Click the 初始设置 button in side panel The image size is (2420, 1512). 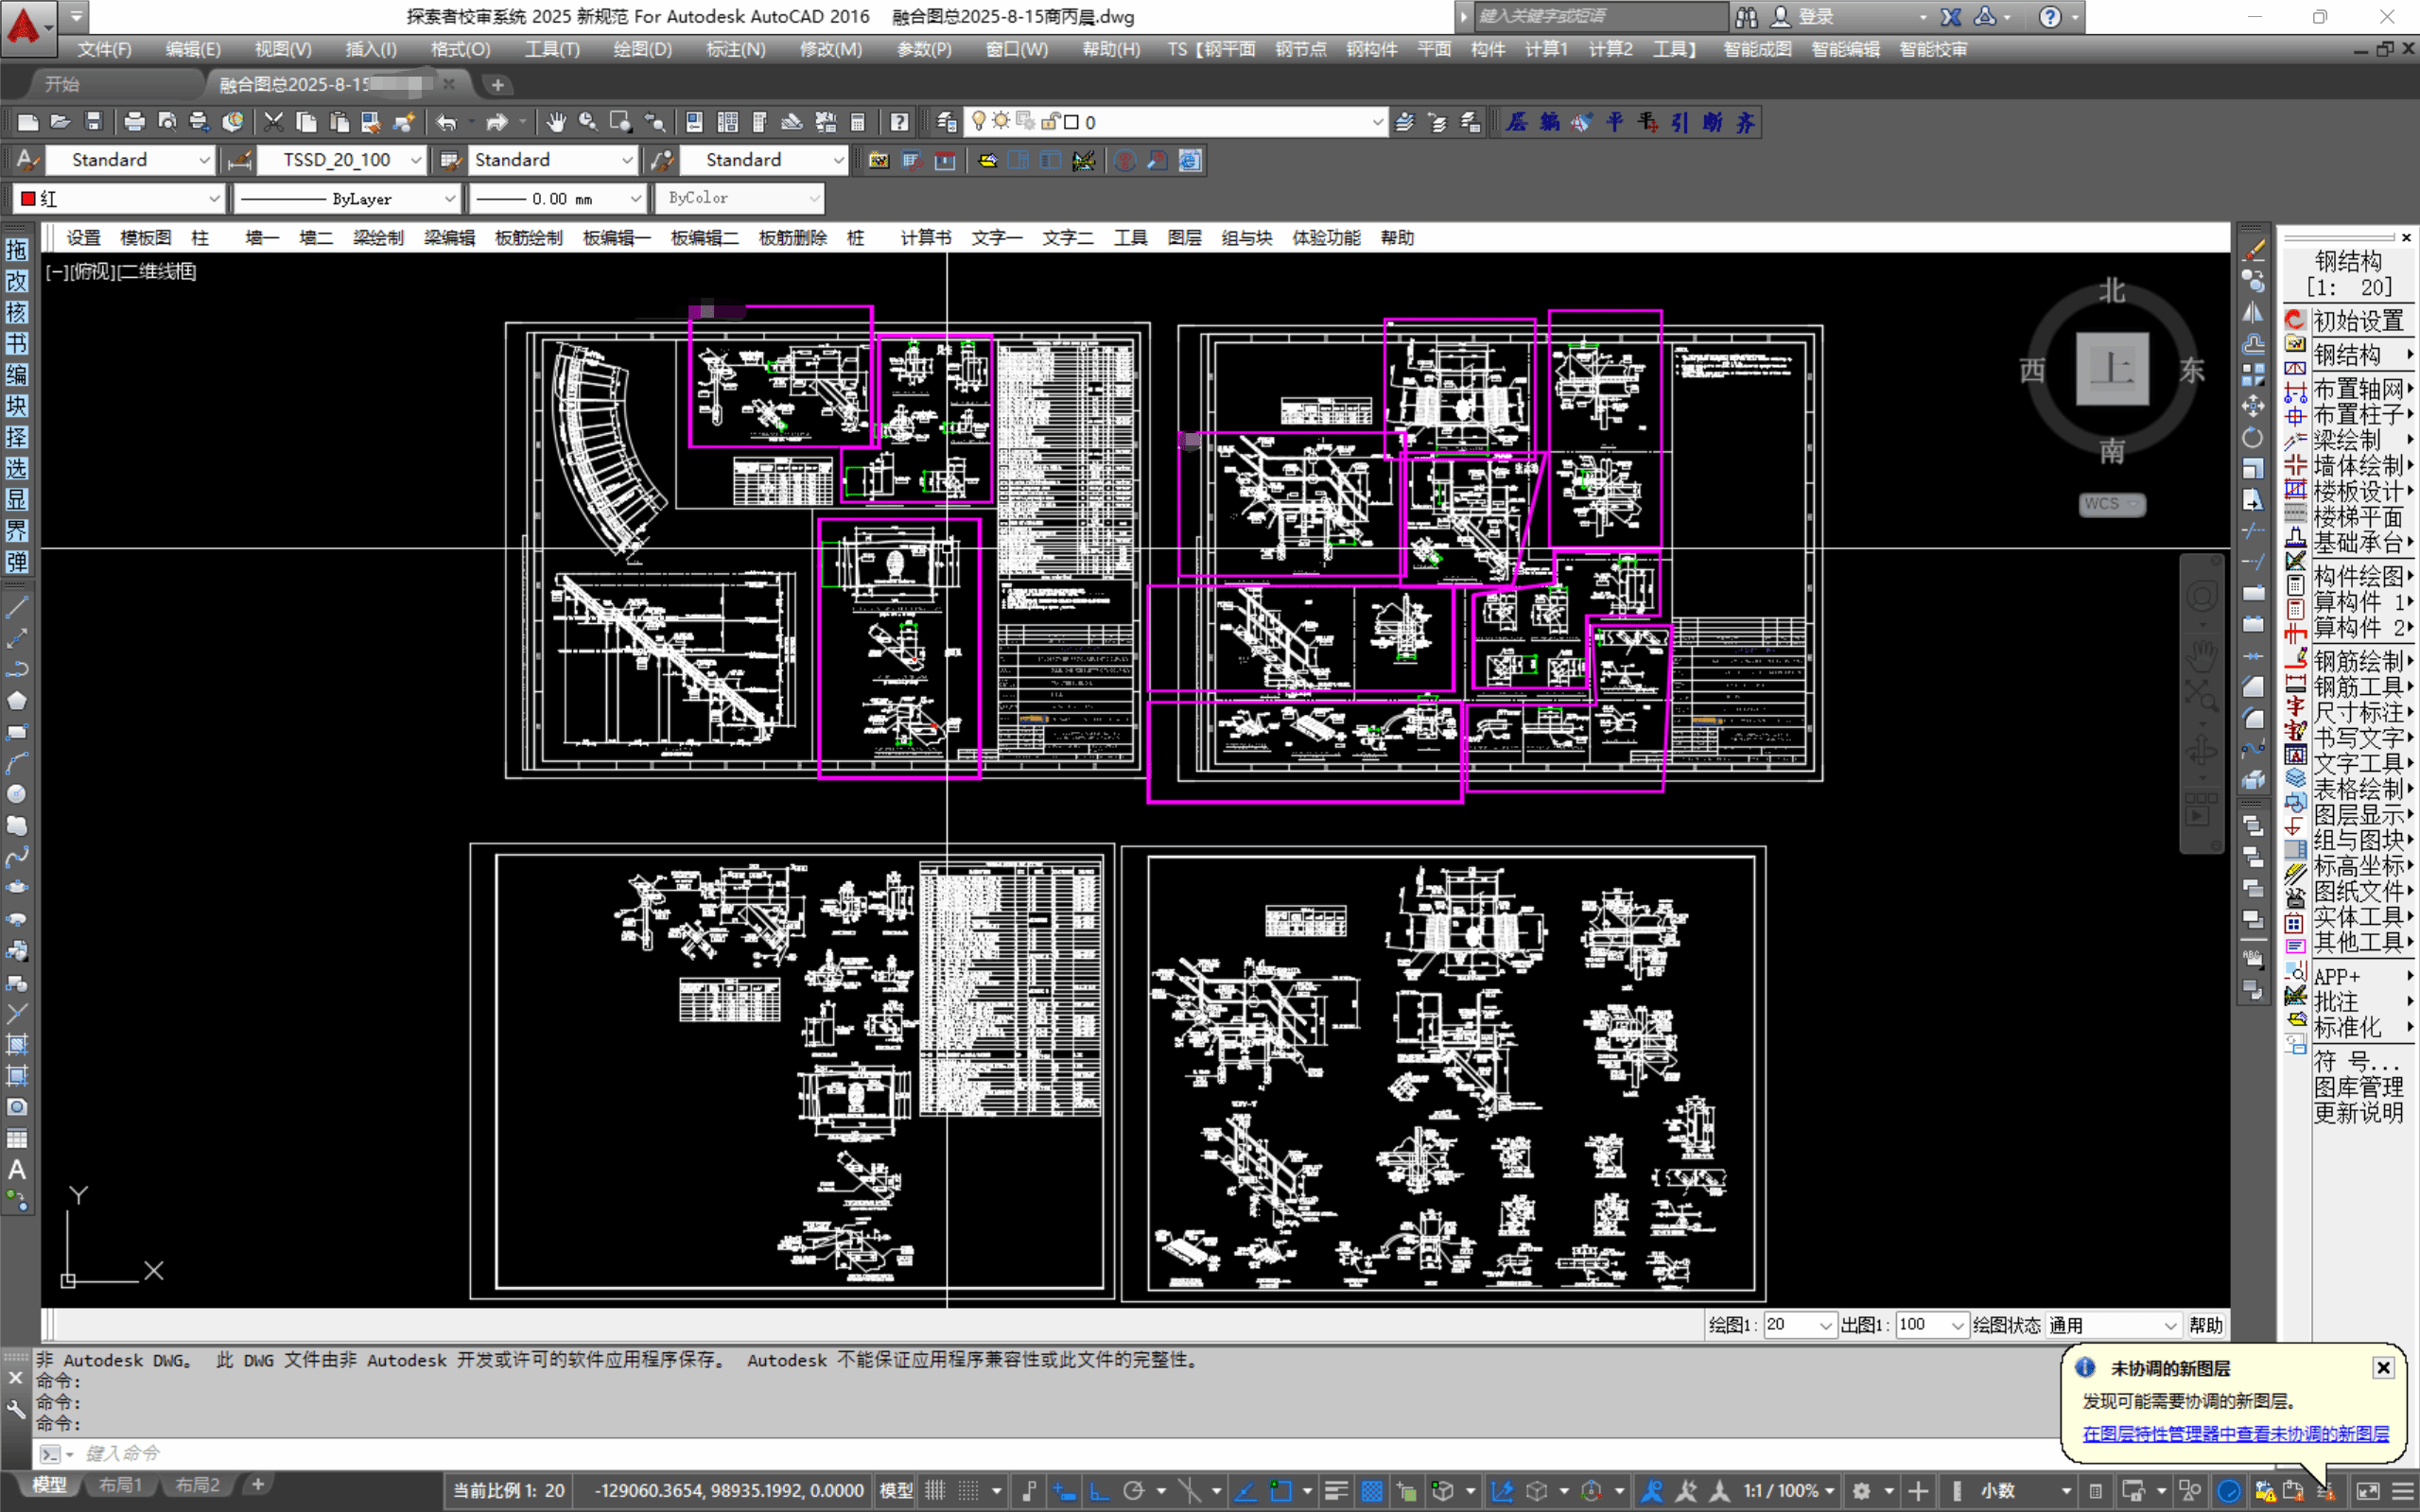point(2358,321)
